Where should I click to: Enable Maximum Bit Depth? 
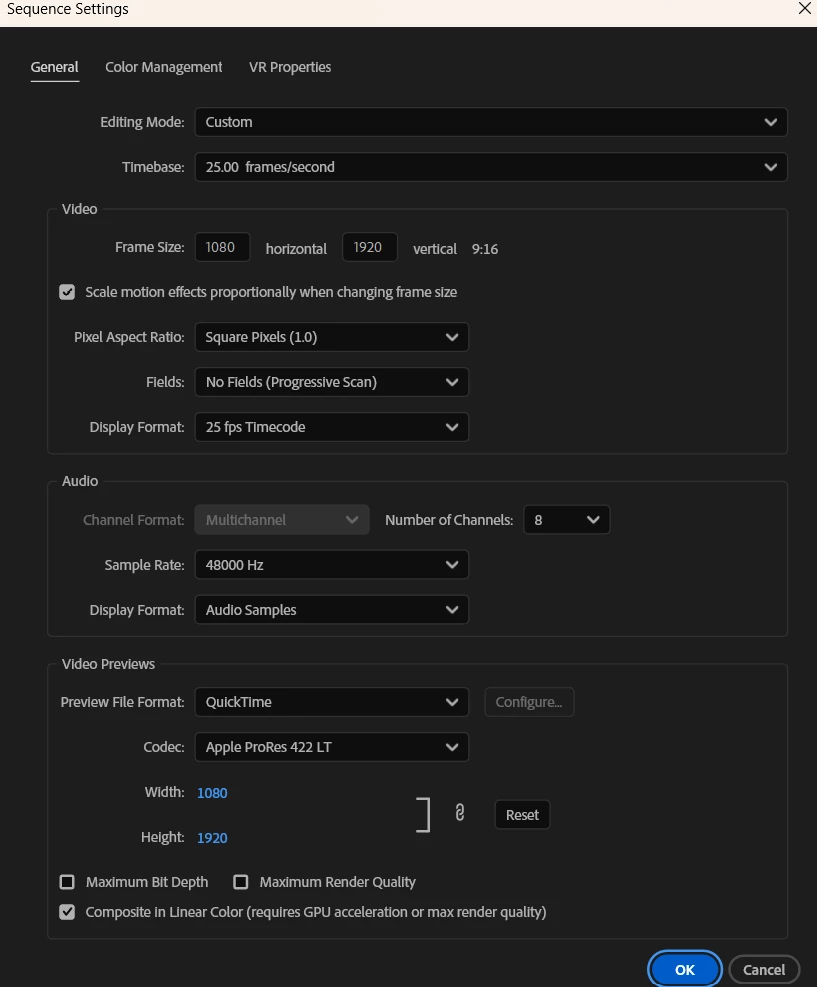coord(67,882)
